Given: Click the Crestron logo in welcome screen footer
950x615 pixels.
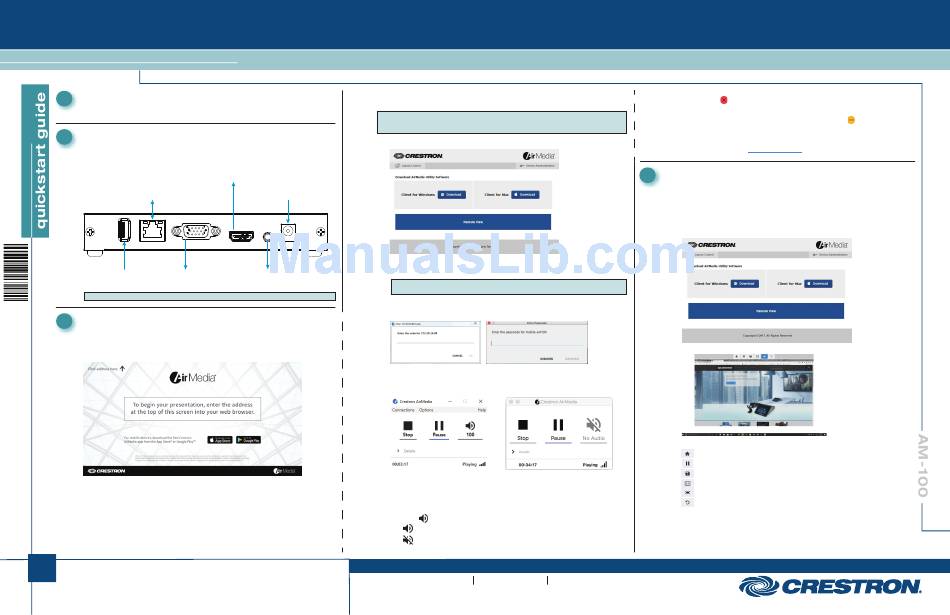Looking at the screenshot, I should [107, 471].
